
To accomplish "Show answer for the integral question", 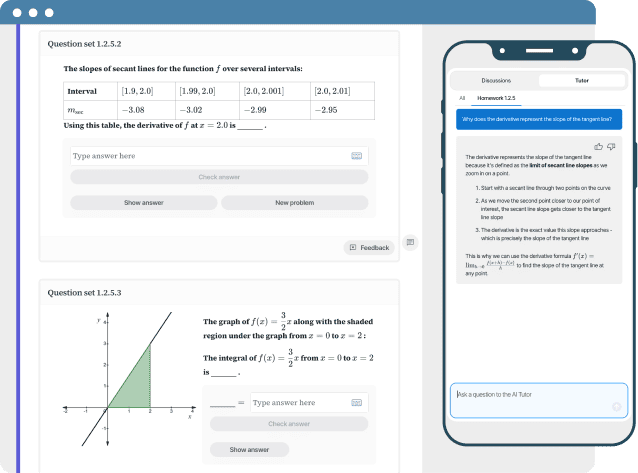I will tap(251, 450).
